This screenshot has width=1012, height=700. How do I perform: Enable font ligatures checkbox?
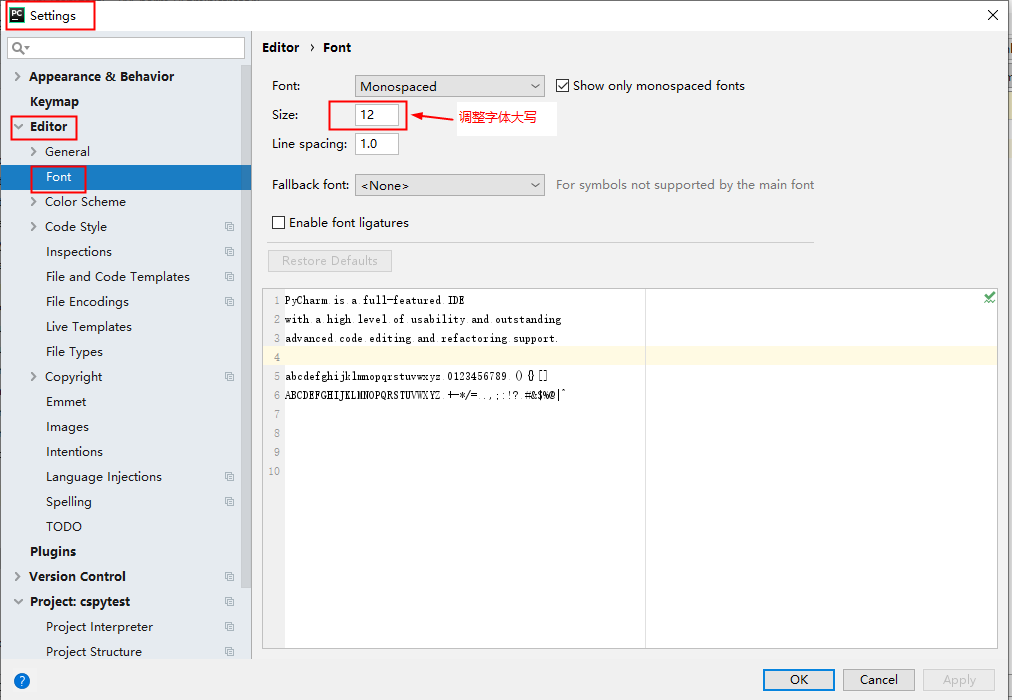tap(278, 223)
